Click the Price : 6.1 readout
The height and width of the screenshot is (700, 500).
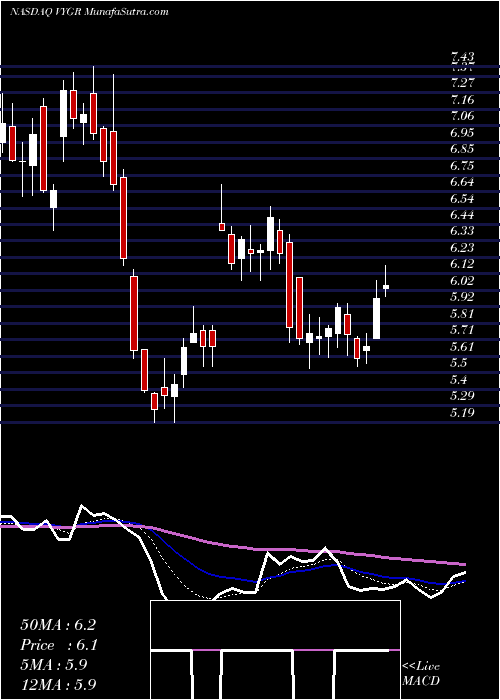(x=59, y=645)
